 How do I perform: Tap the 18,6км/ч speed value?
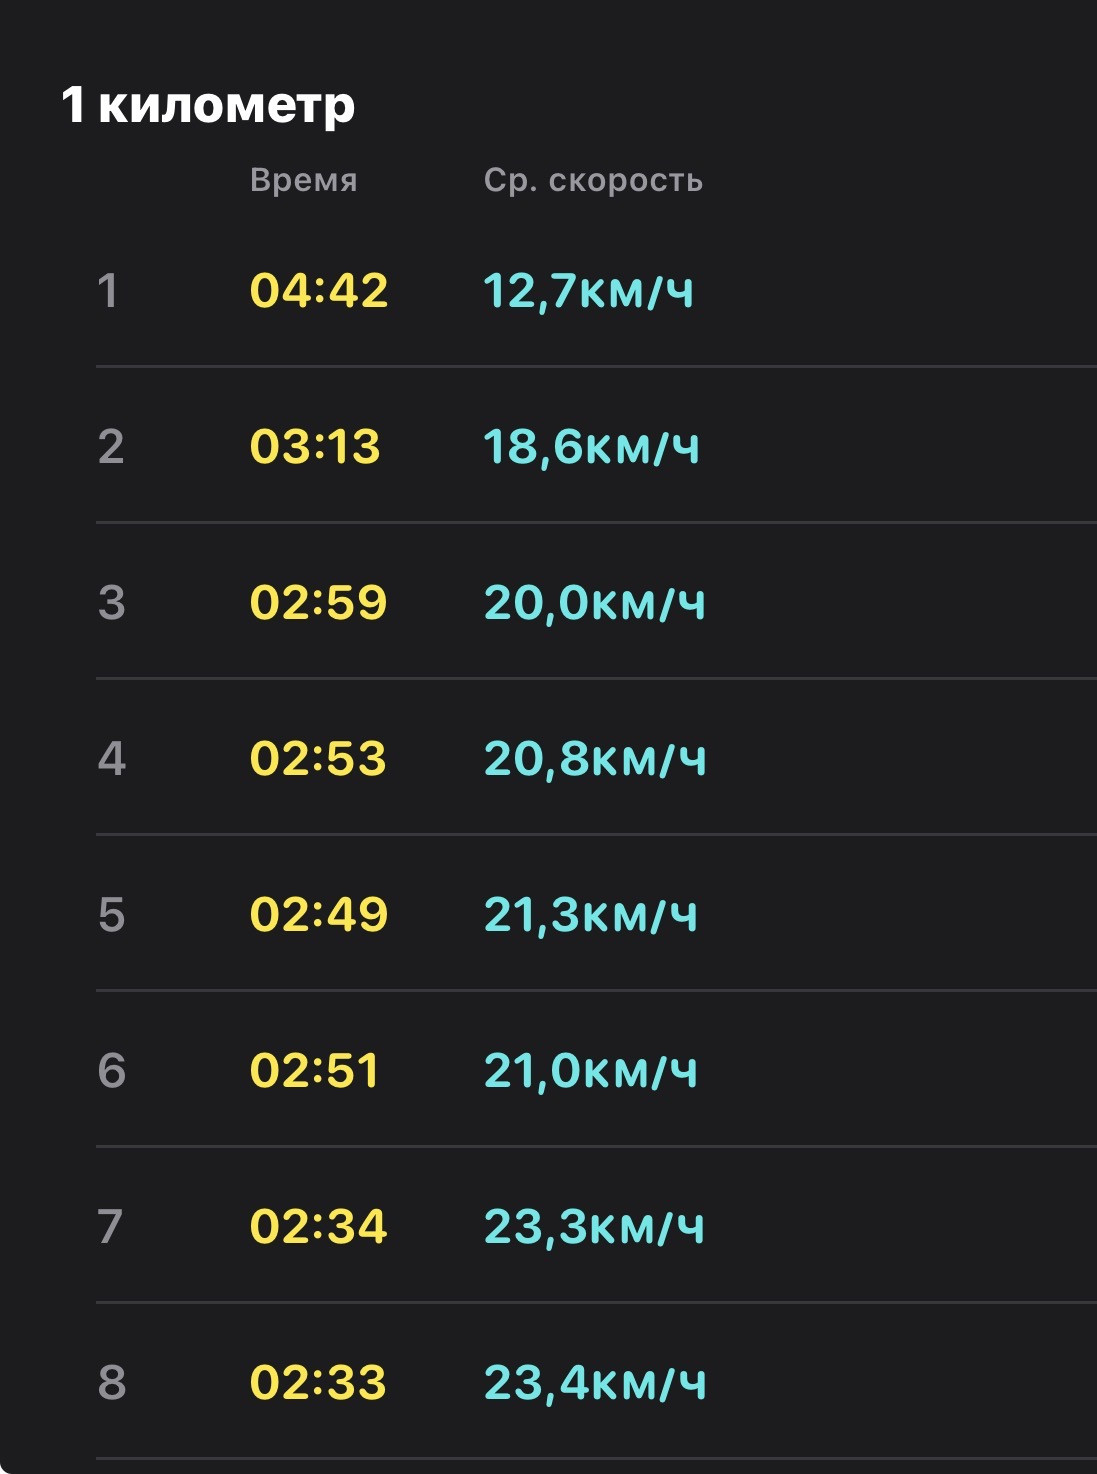(591, 447)
